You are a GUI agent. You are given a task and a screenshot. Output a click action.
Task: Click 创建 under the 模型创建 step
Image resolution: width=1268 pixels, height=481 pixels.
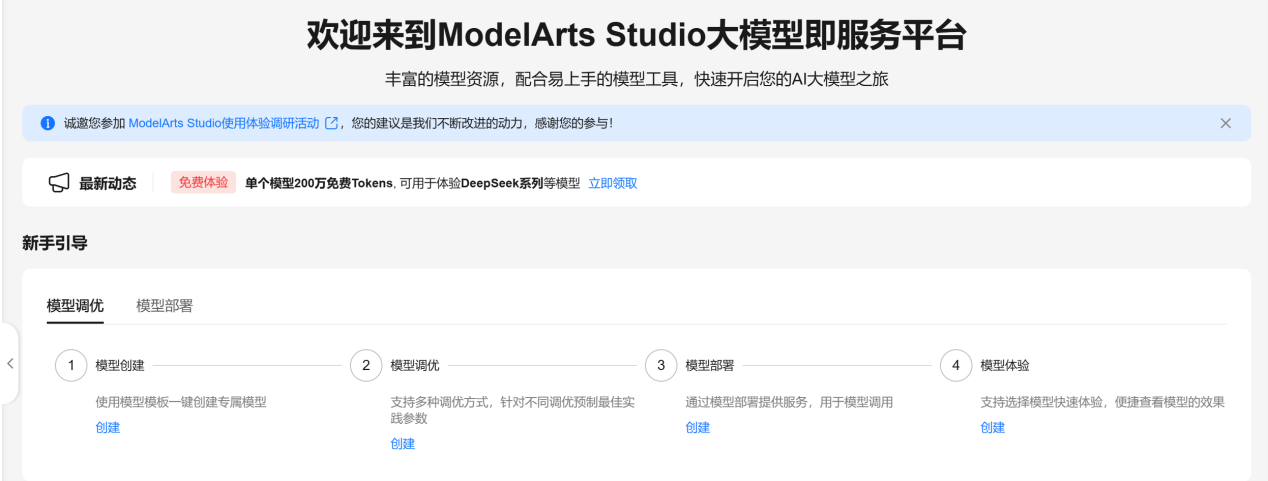pos(108,427)
